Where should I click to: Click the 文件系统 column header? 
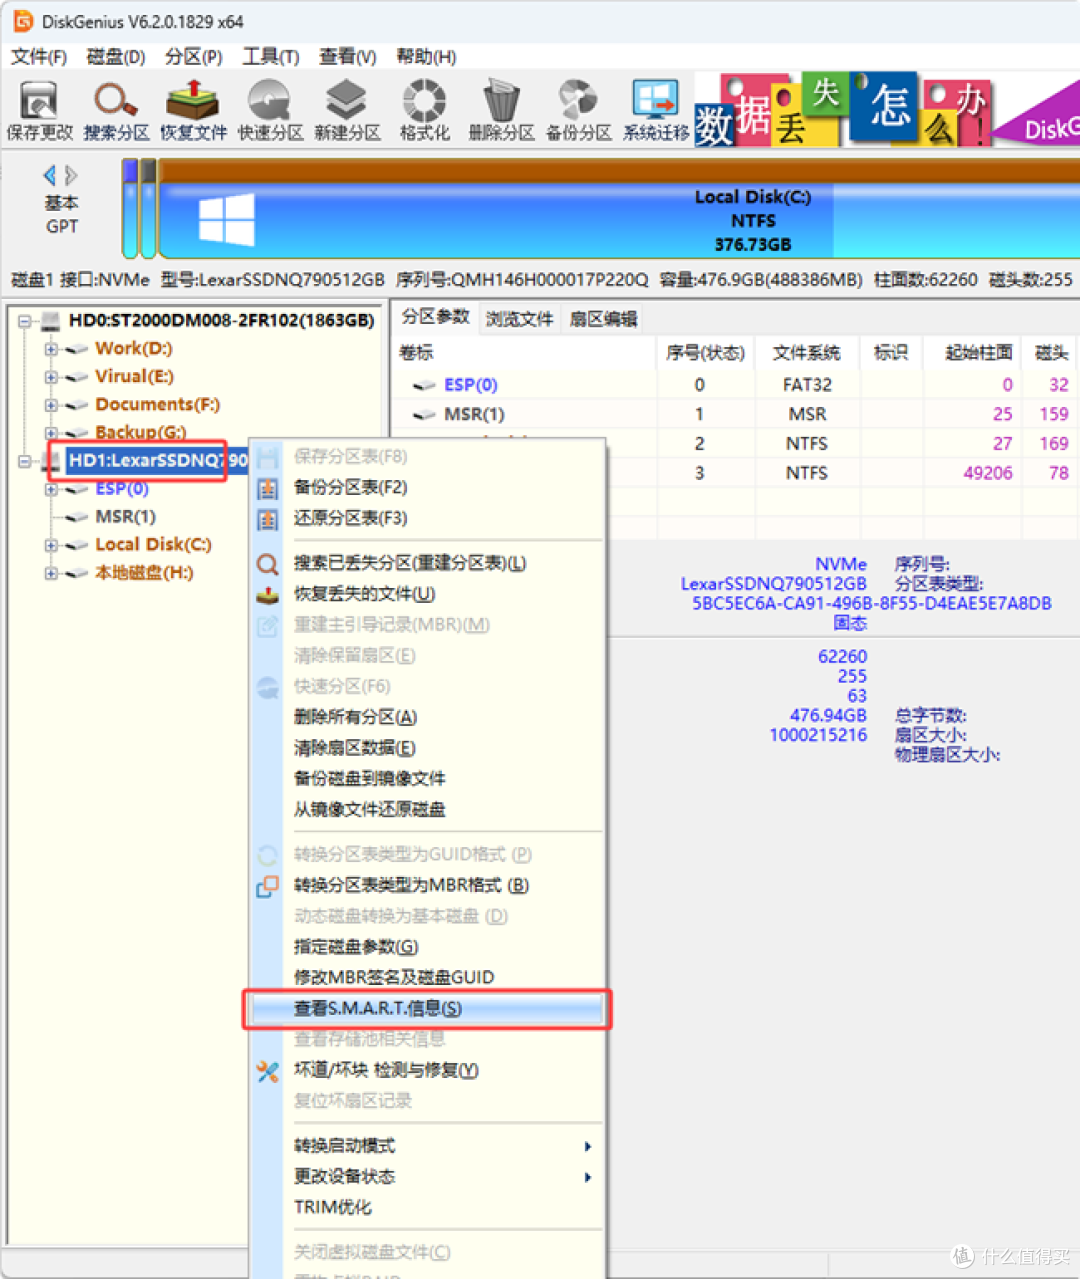pyautogui.click(x=806, y=353)
